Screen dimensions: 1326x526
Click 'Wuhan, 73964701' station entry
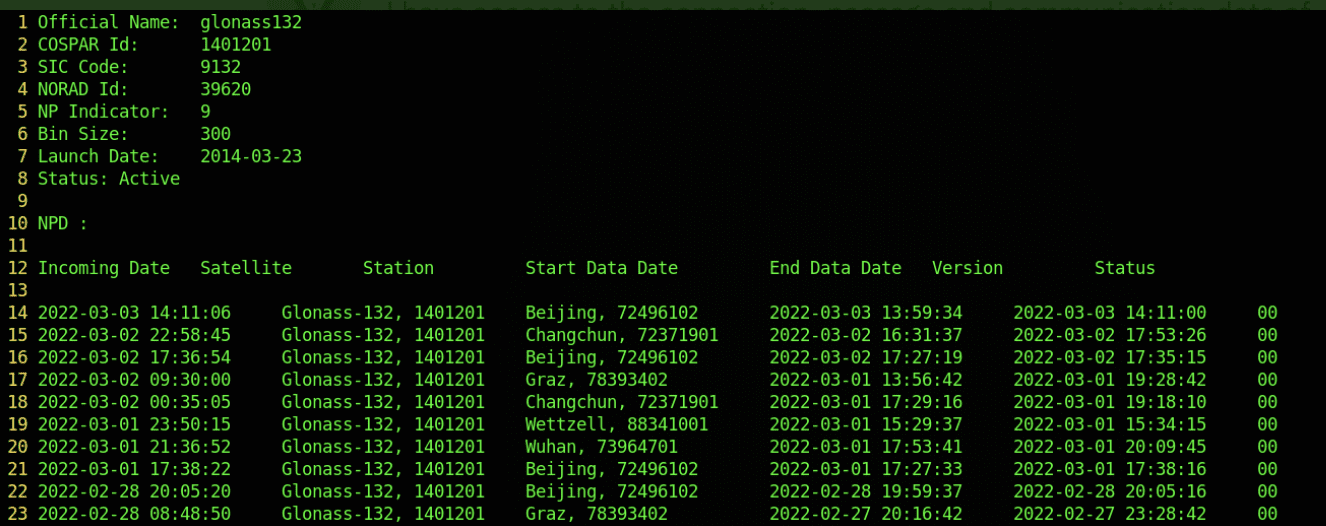(x=602, y=447)
